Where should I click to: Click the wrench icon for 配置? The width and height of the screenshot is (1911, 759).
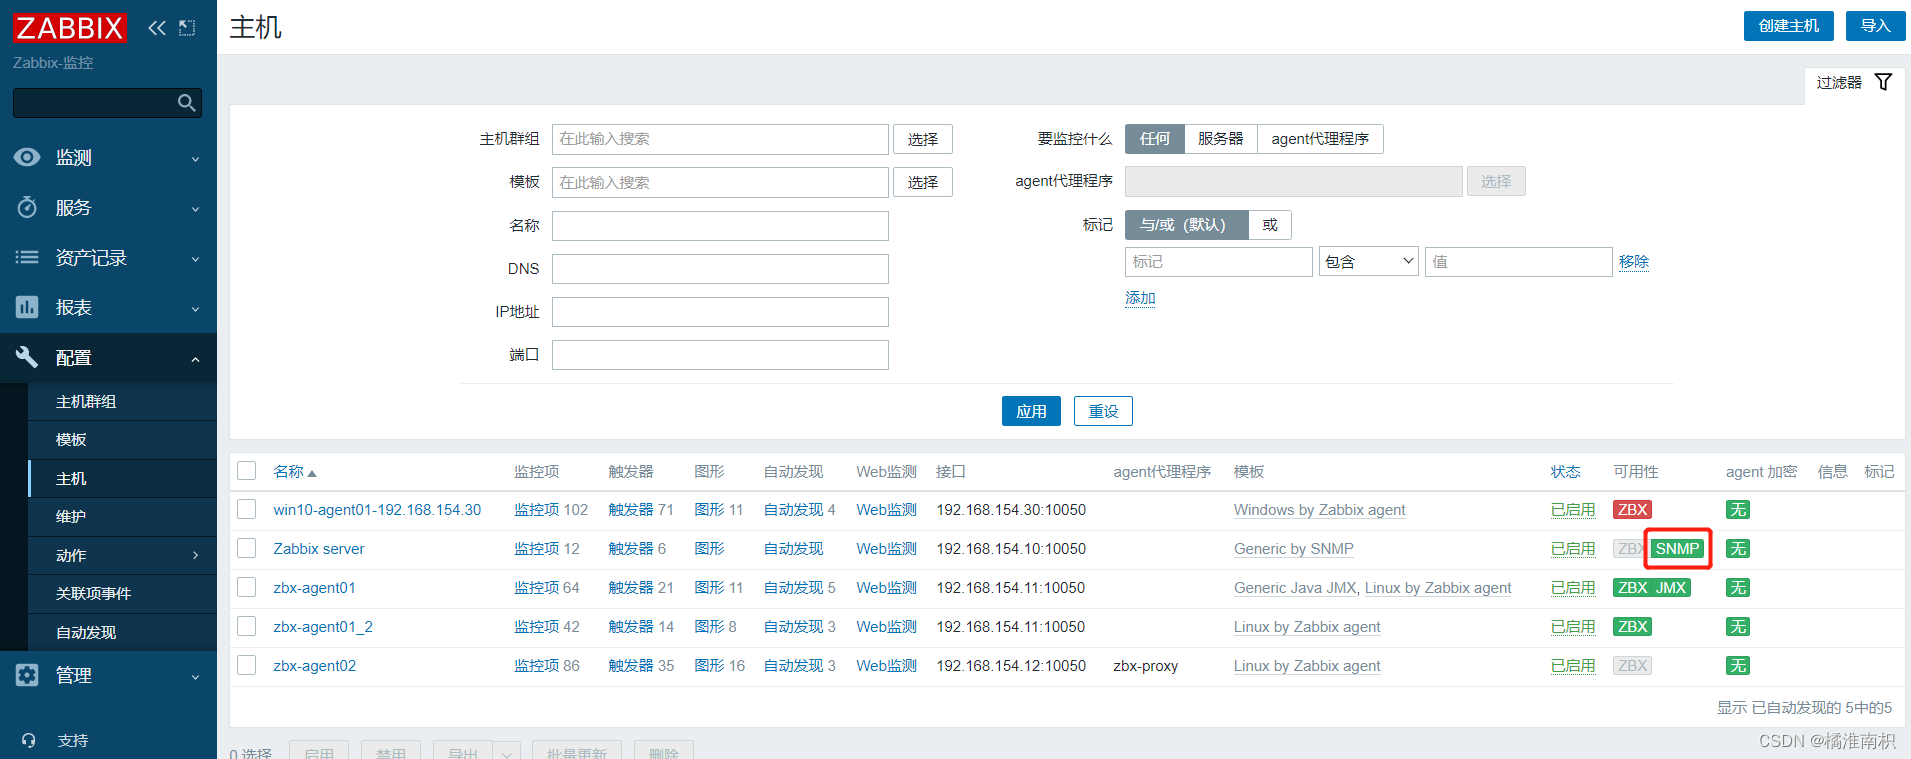27,357
